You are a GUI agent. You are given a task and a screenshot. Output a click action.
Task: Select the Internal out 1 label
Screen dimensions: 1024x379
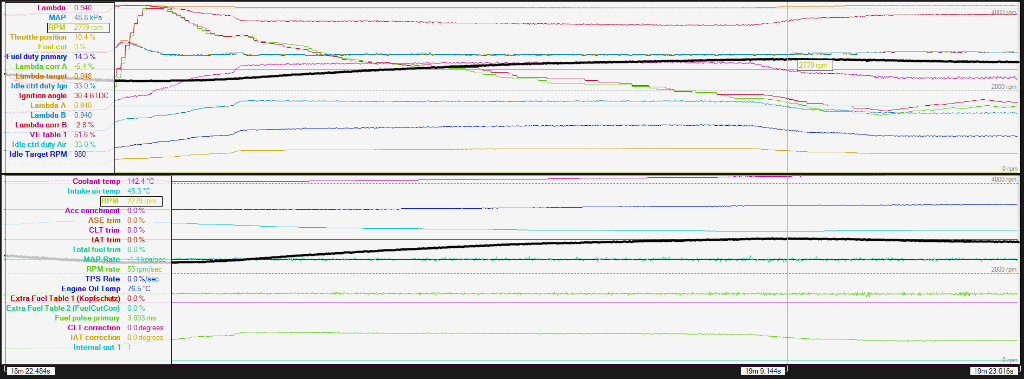97,347
